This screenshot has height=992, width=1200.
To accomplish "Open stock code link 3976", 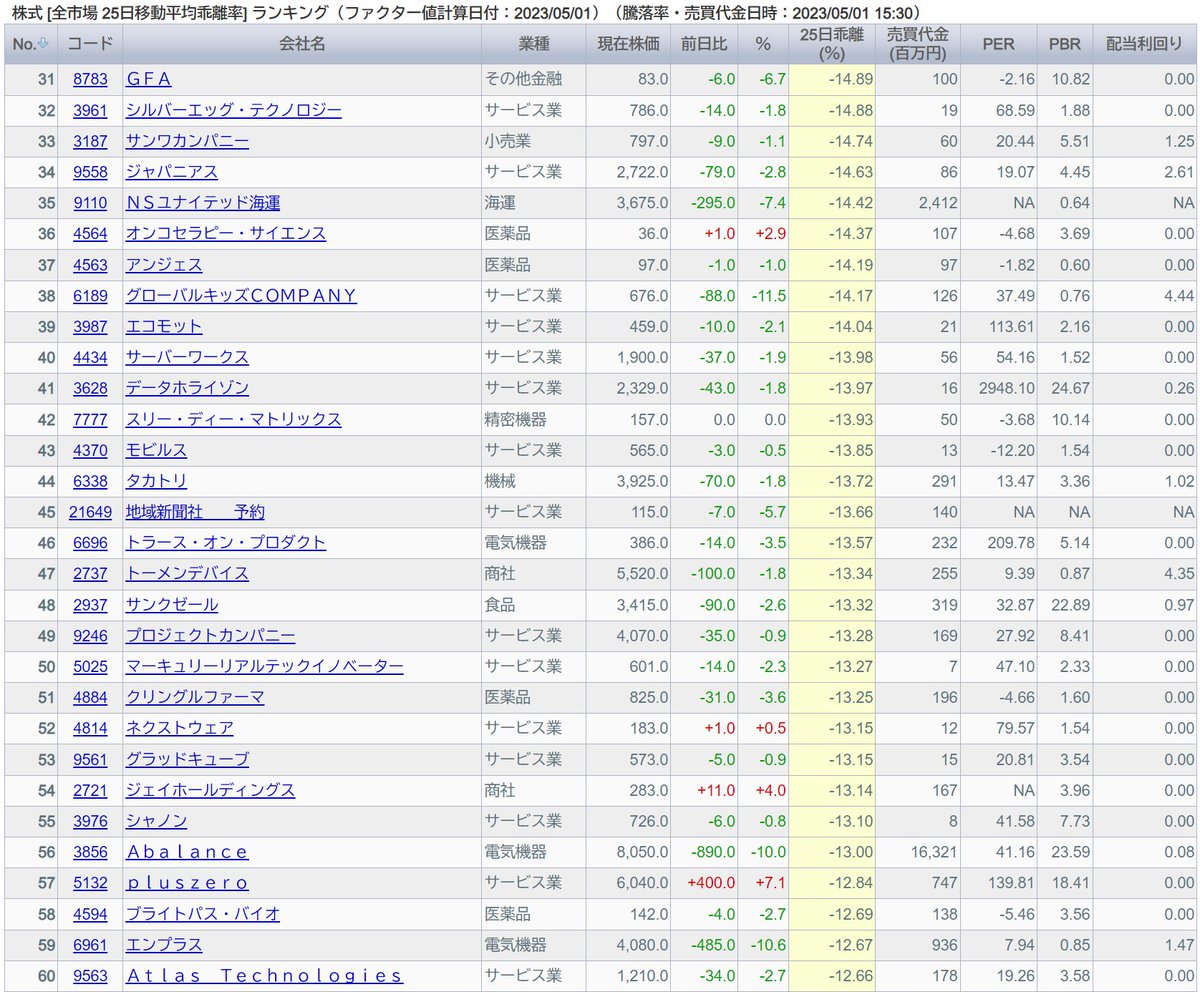I will 90,822.
